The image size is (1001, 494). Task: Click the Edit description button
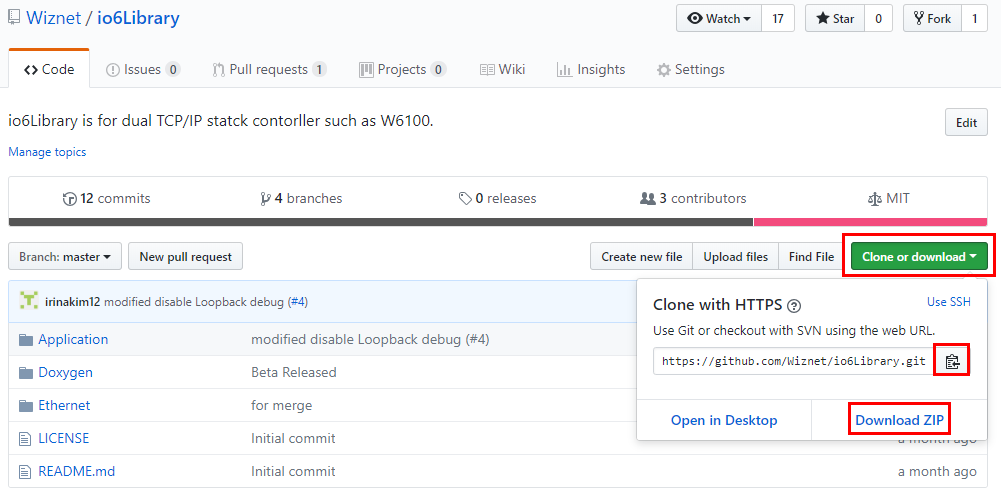(x=966, y=123)
